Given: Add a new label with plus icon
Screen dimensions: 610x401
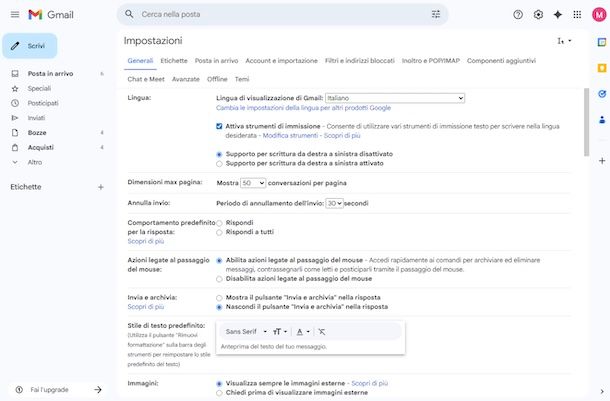Looking at the screenshot, I should point(100,187).
